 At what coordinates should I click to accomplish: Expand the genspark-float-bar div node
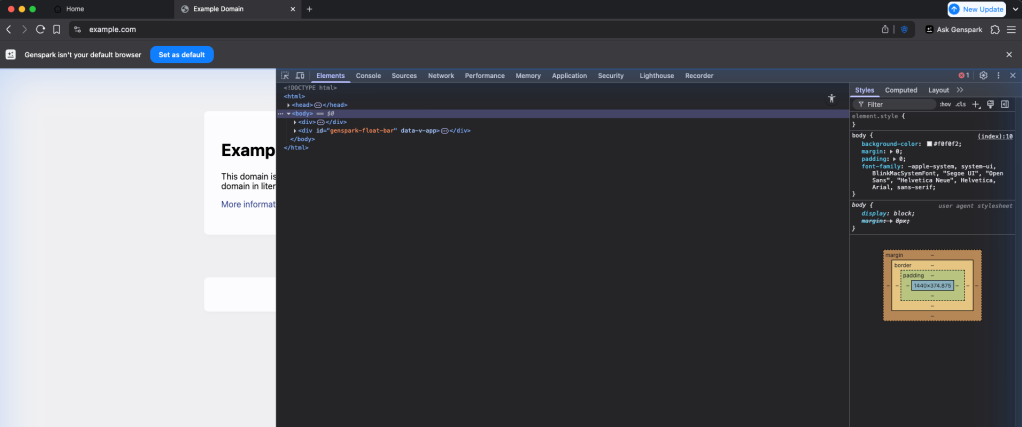pyautogui.click(x=295, y=130)
